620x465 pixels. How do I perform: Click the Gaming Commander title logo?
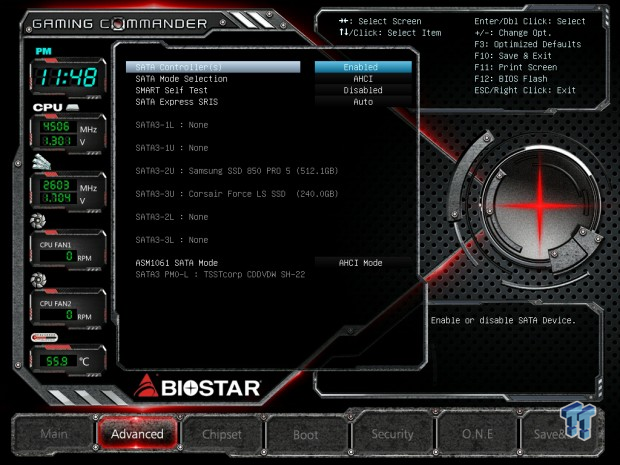click(x=119, y=24)
